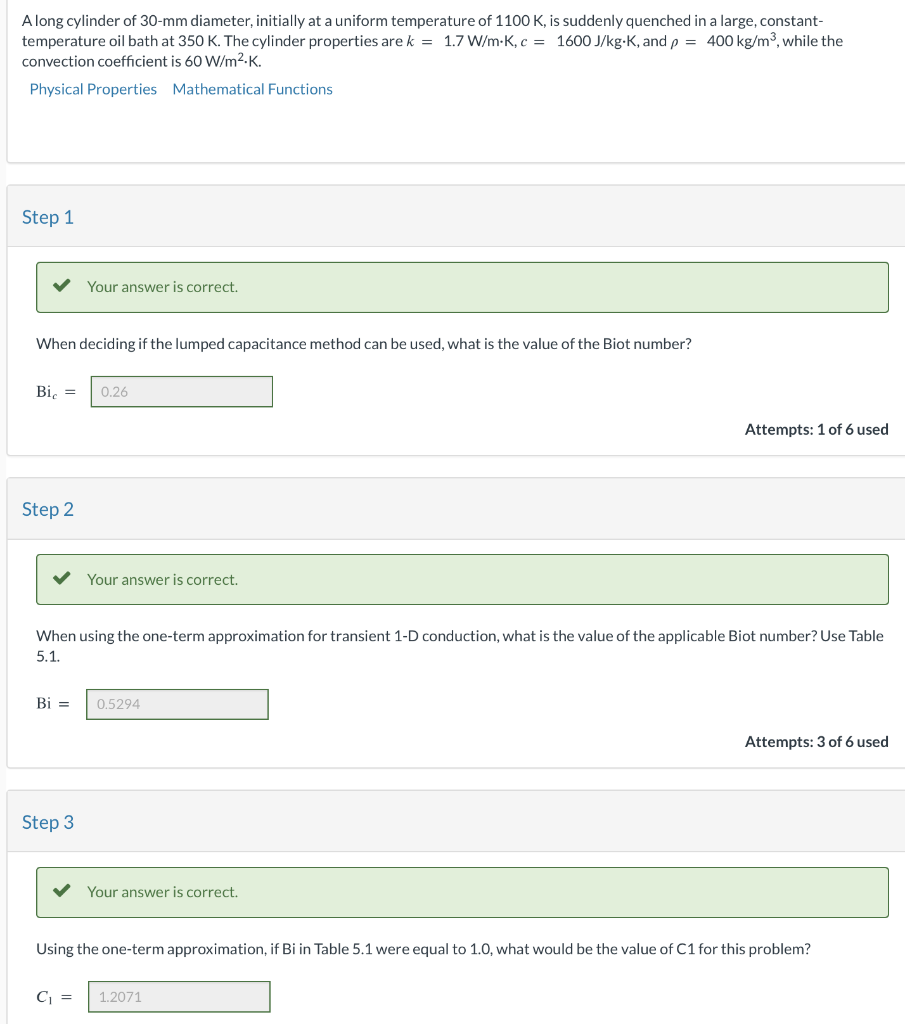Viewport: 905px width, 1024px height.
Task: Click 'Attempts: 1 of 6 used' text
Action: 816,429
